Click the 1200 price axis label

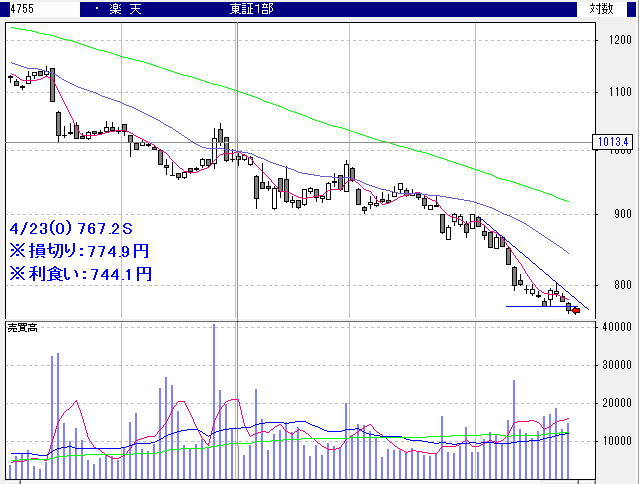[x=618, y=41]
